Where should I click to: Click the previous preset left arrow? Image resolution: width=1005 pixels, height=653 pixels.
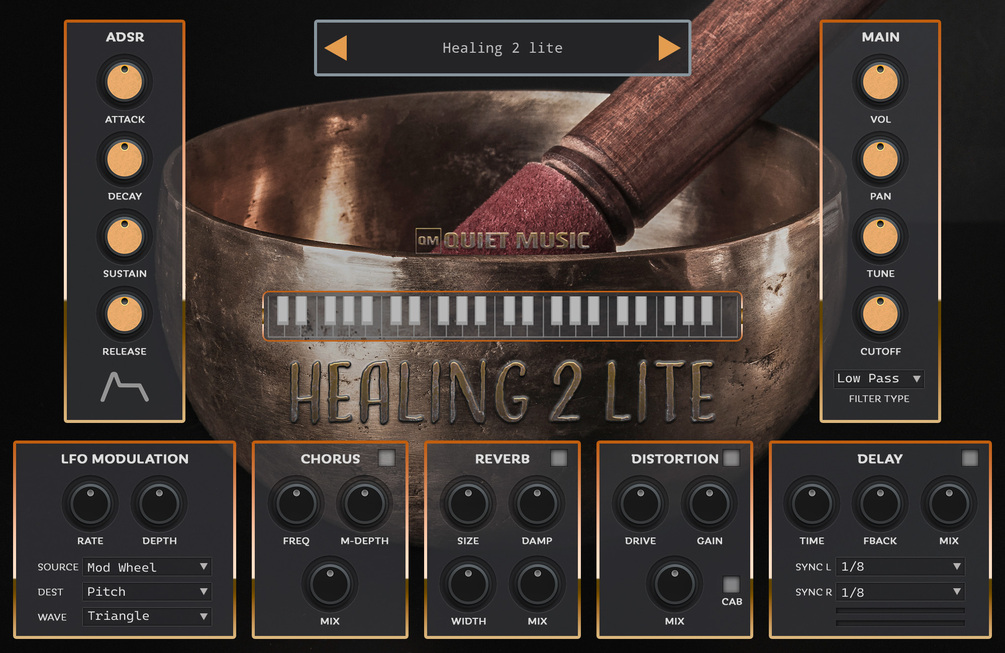[336, 48]
